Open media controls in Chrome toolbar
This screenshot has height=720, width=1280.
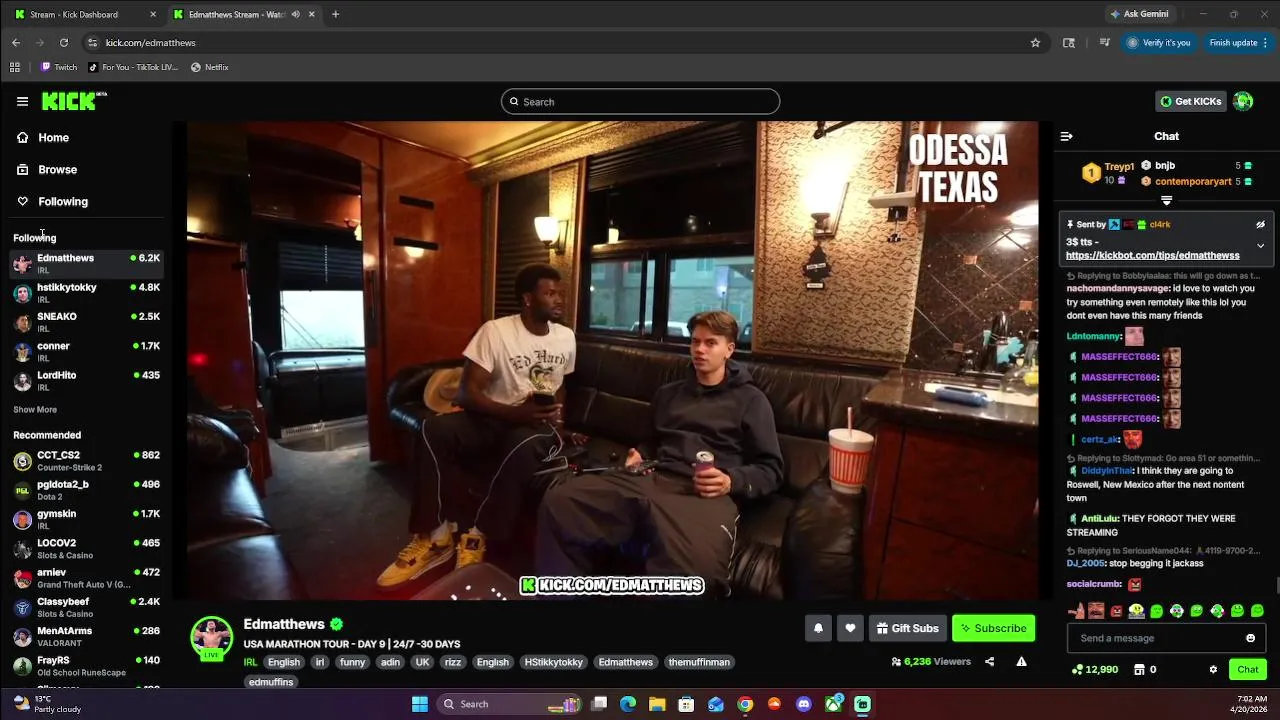(x=1104, y=43)
